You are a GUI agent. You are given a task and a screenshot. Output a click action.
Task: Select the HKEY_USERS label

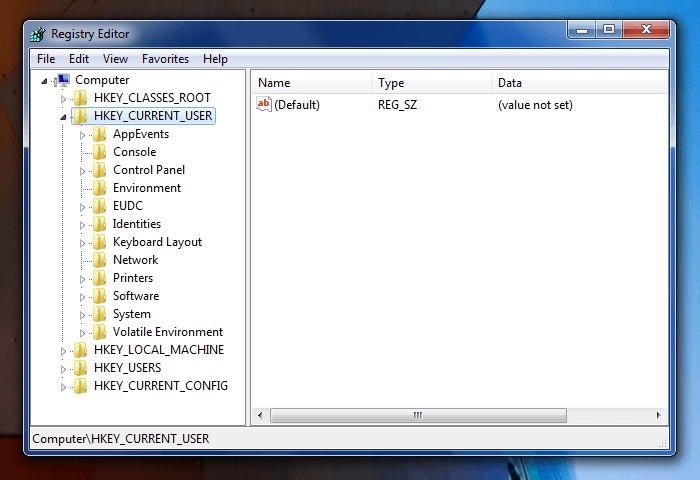(128, 368)
